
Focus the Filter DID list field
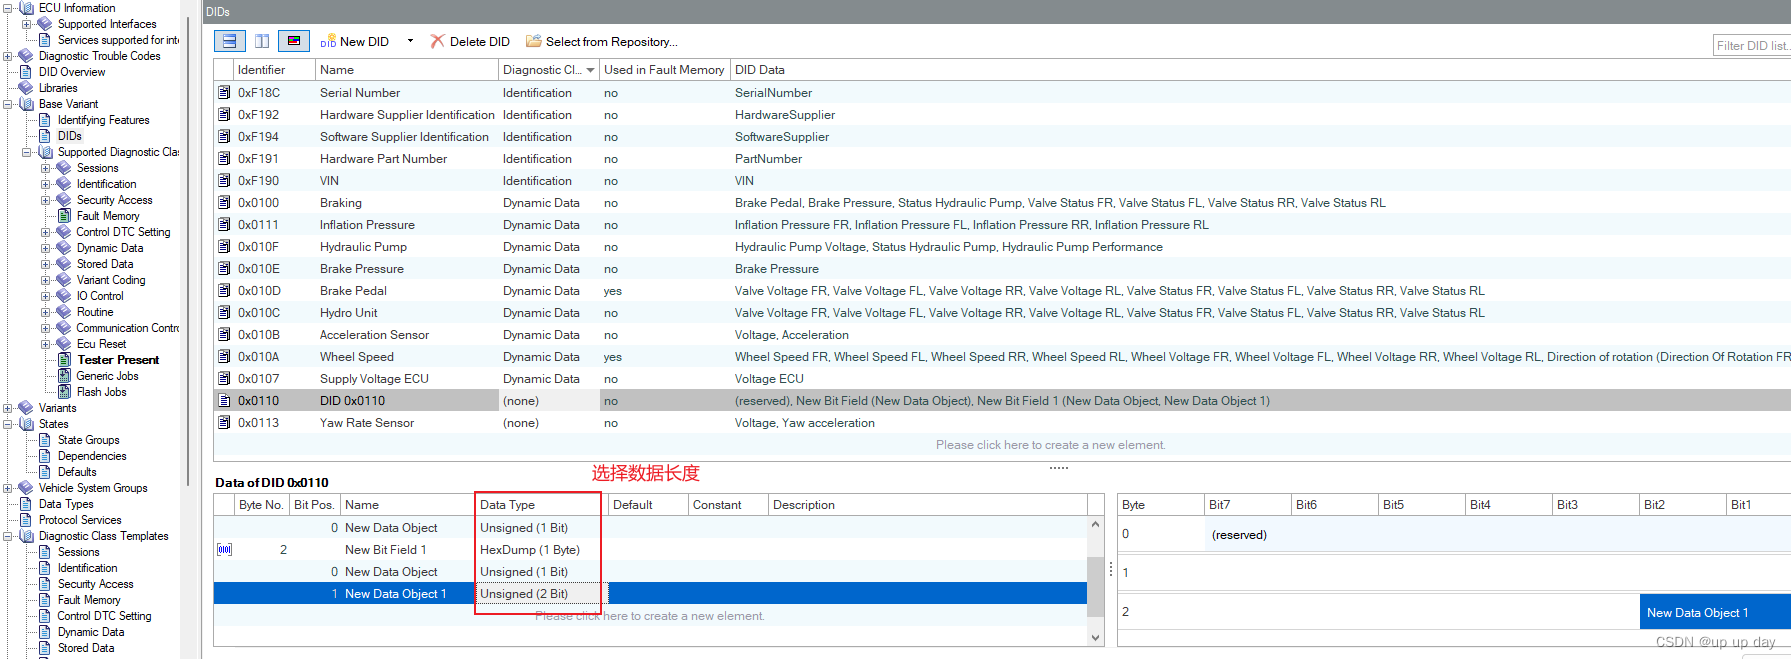(1751, 45)
